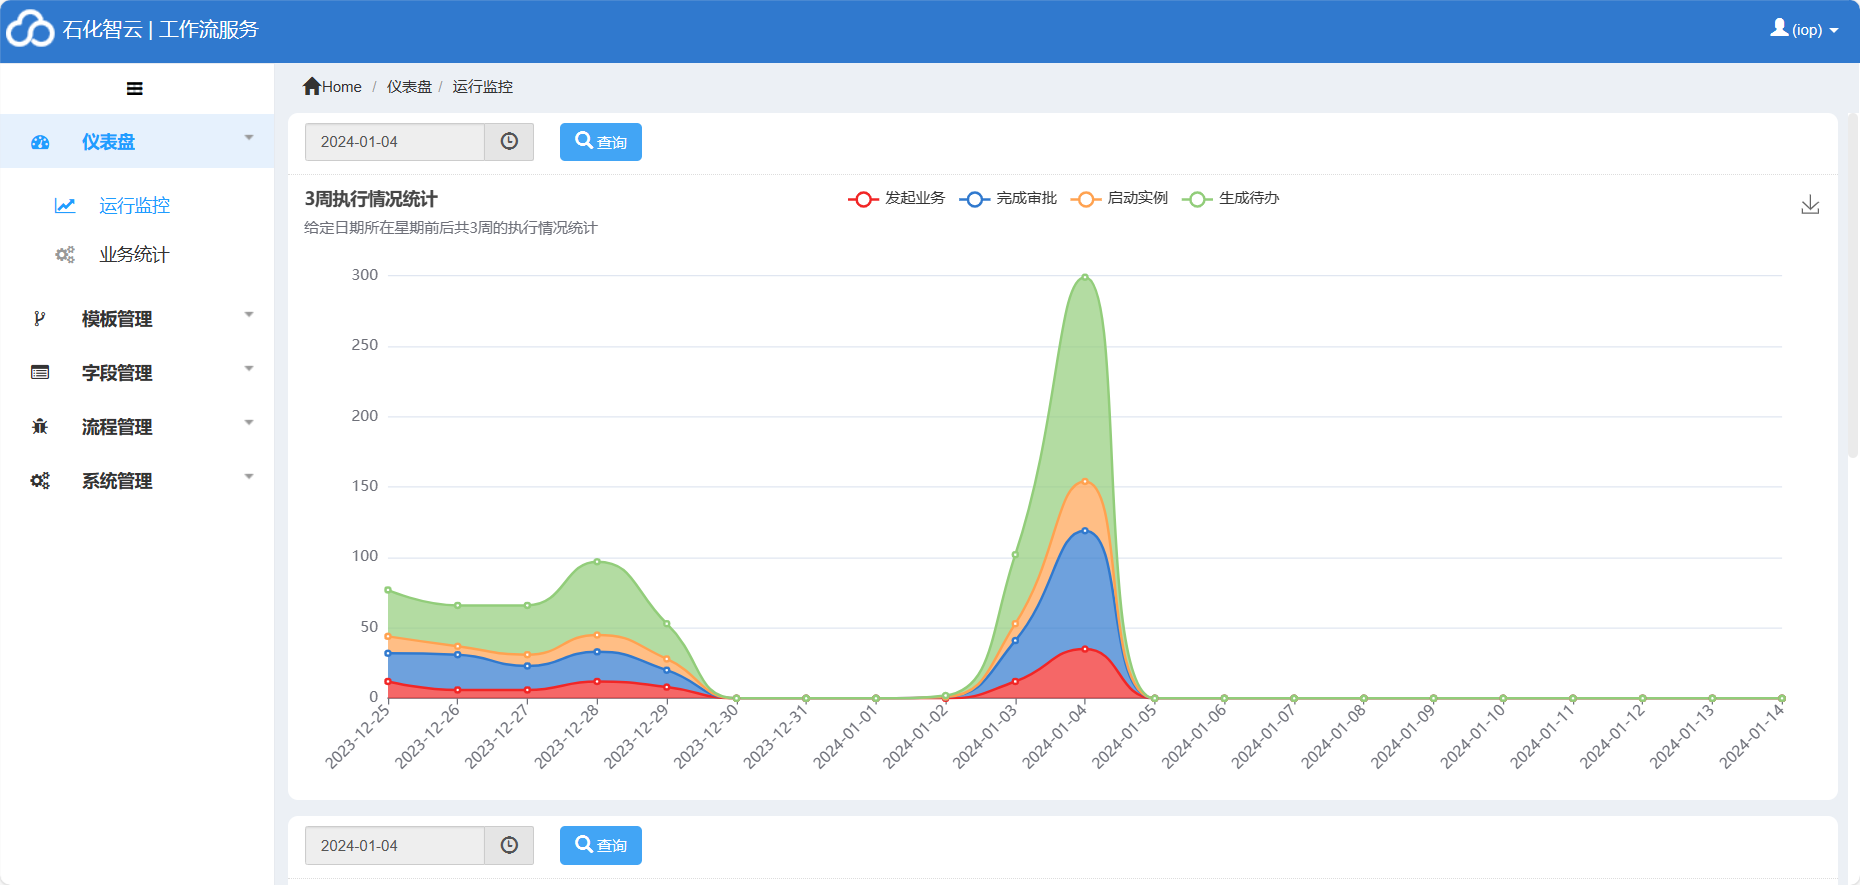Toggle the hamburger sidebar menu
This screenshot has height=885, width=1860.
point(135,89)
